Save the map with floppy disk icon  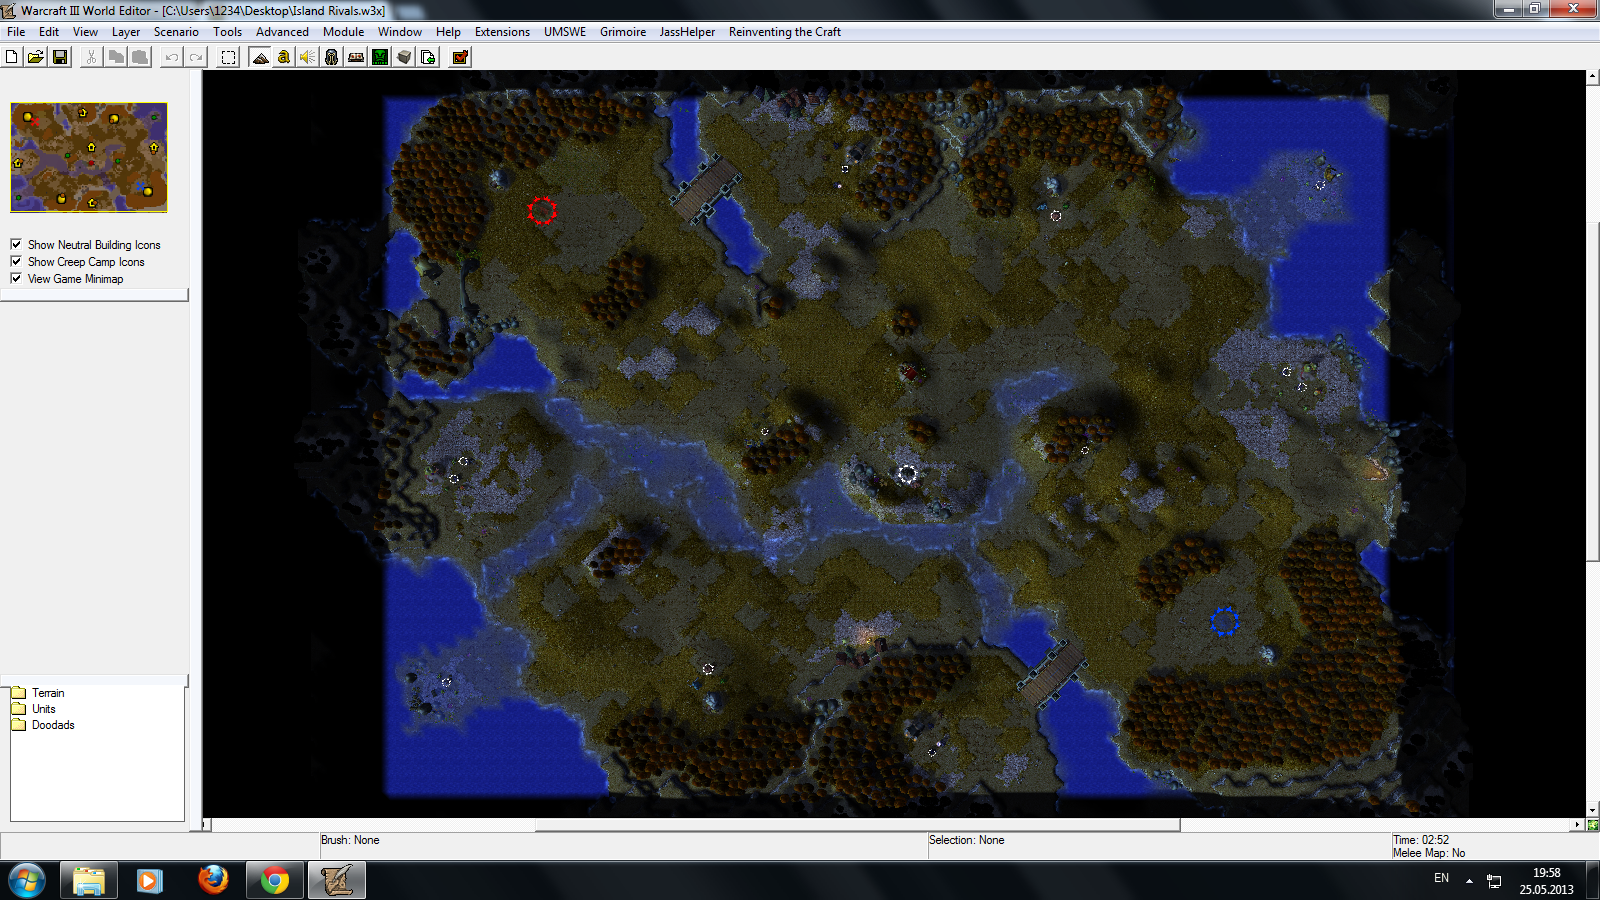point(60,57)
